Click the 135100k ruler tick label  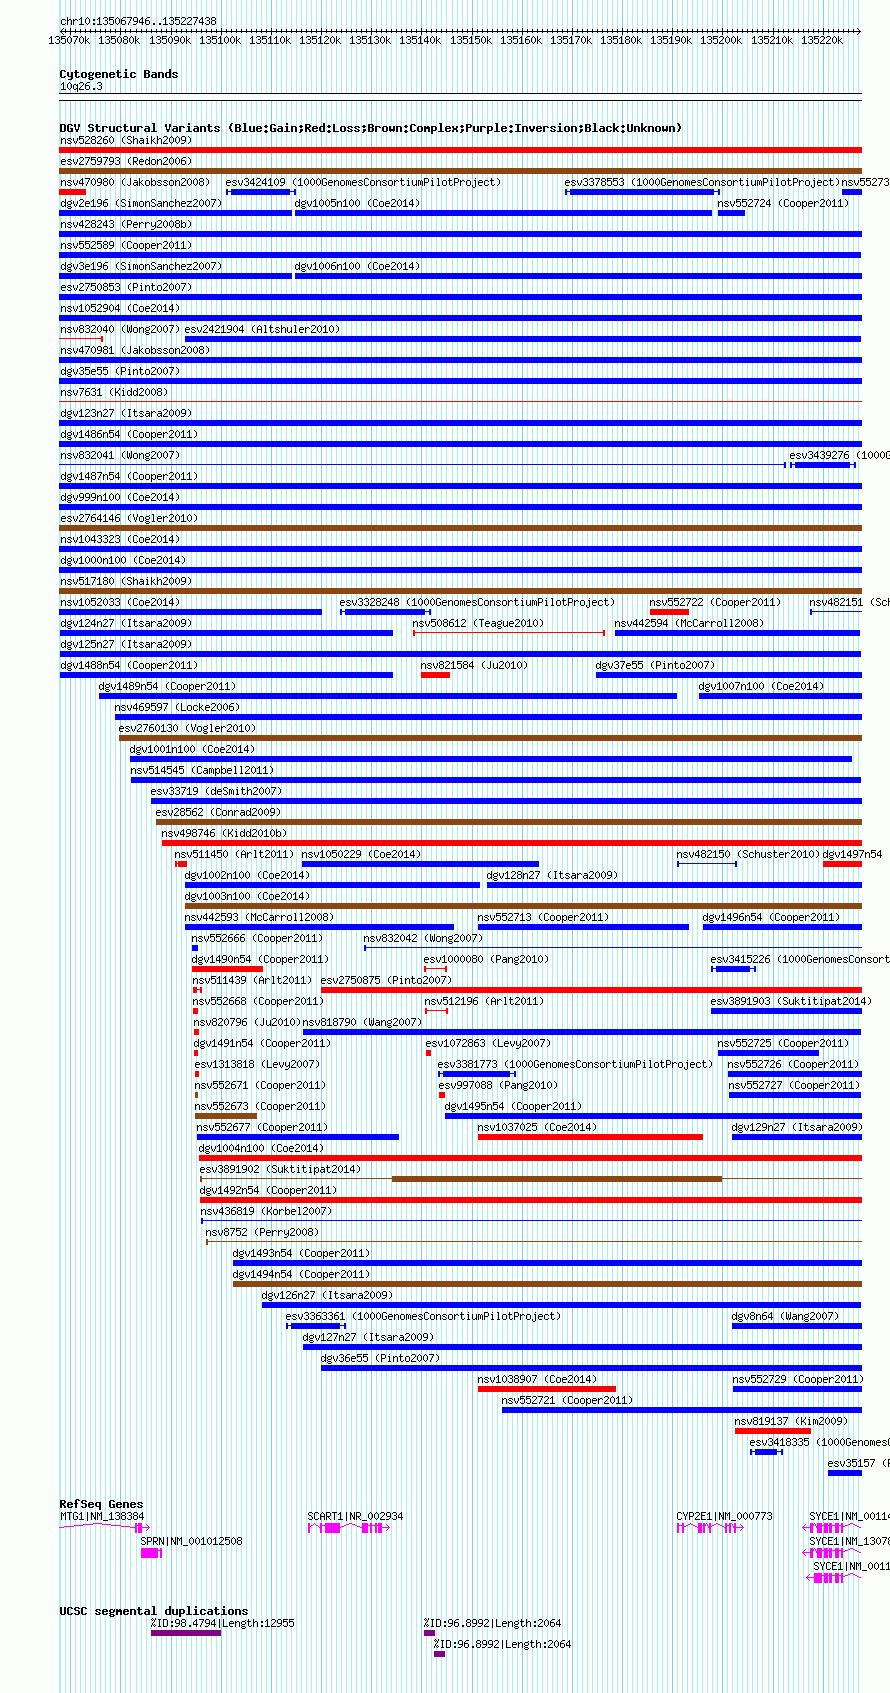[x=220, y=41]
